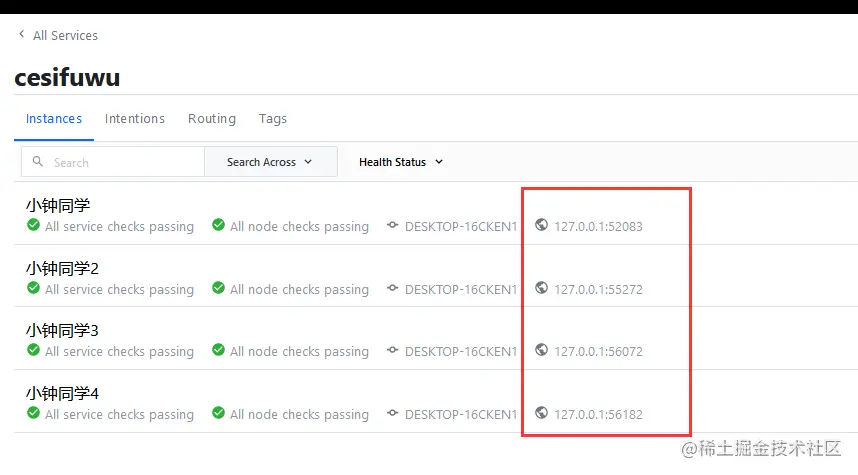Image resolution: width=858 pixels, height=475 pixels.
Task: Open instance 小钟同学2
Action: (x=62, y=269)
